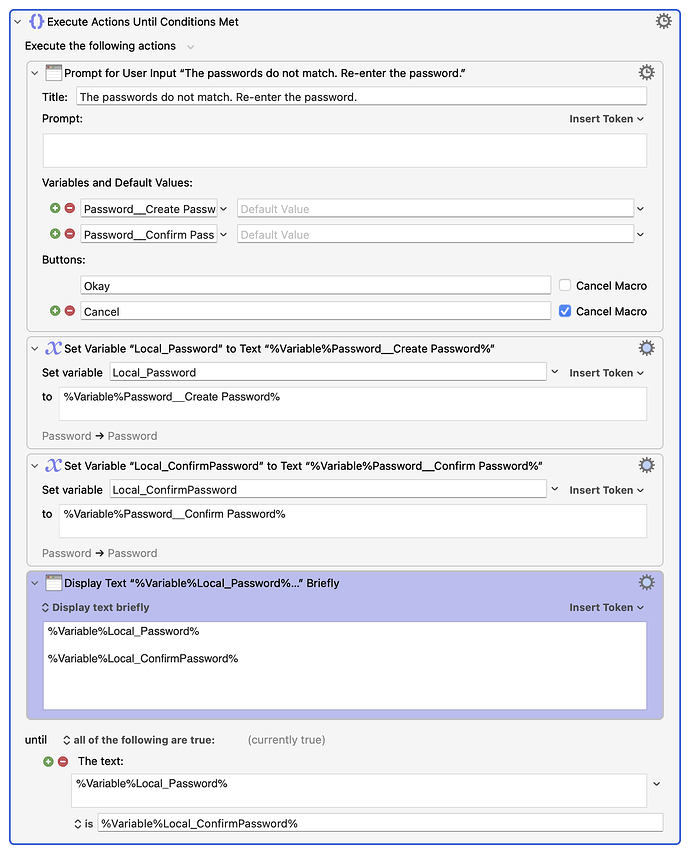Change 'all of the following are true' selector

click(x=139, y=740)
